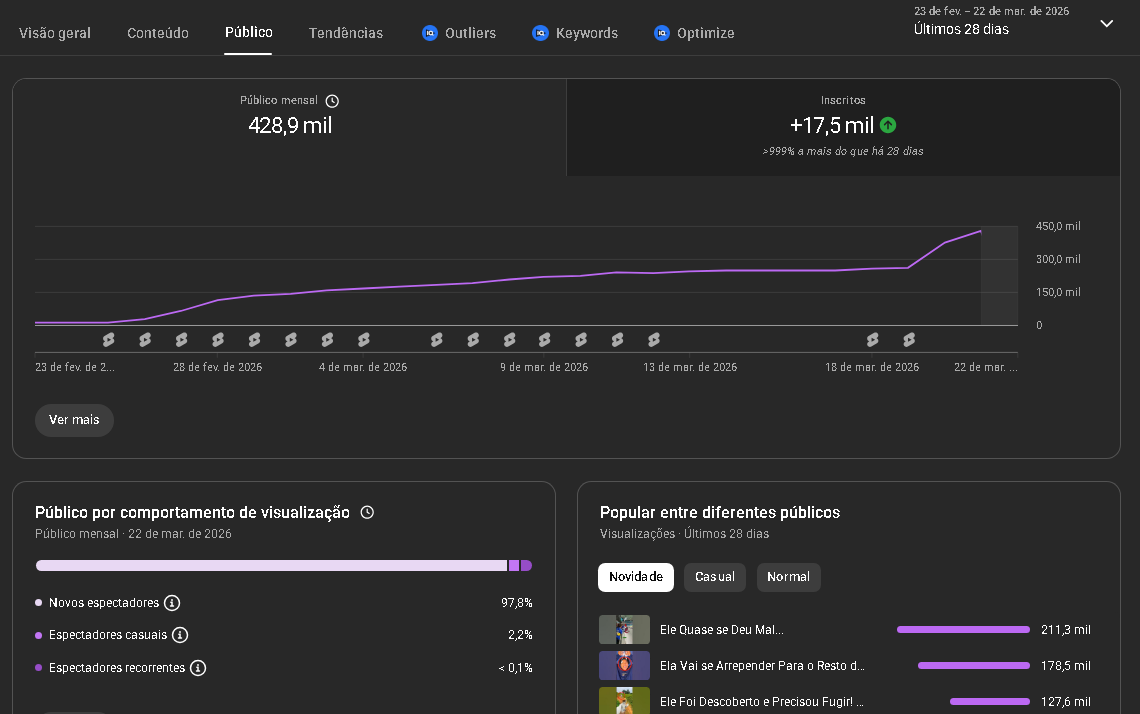Switch to the Visão geral tab

[55, 33]
